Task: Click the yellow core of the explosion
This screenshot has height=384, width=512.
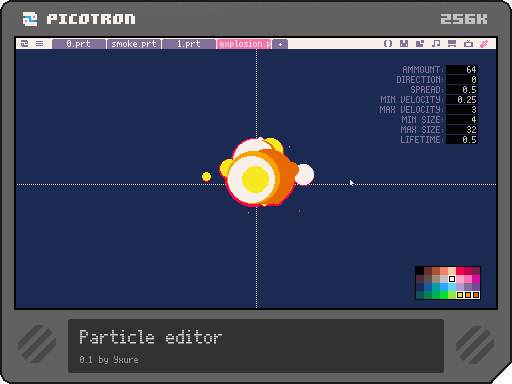Action: coord(255,179)
